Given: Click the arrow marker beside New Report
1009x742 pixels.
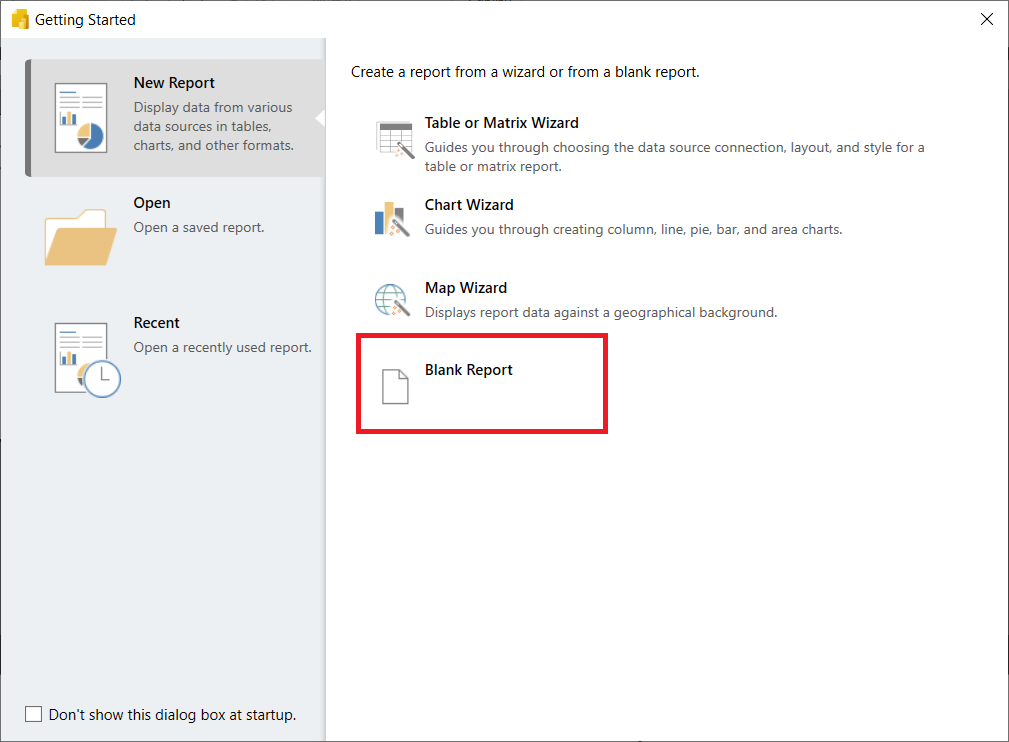Looking at the screenshot, I should click(322, 118).
